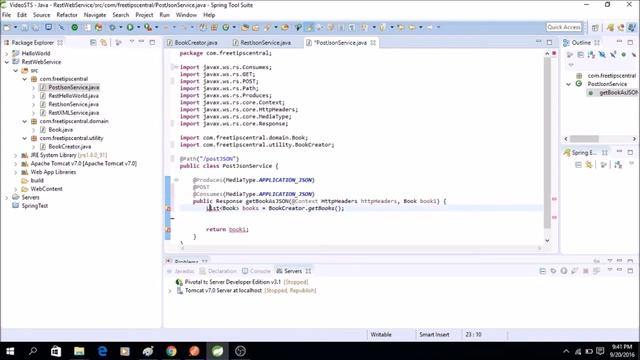Click the green Run button in toolbar

(x=130, y=27)
